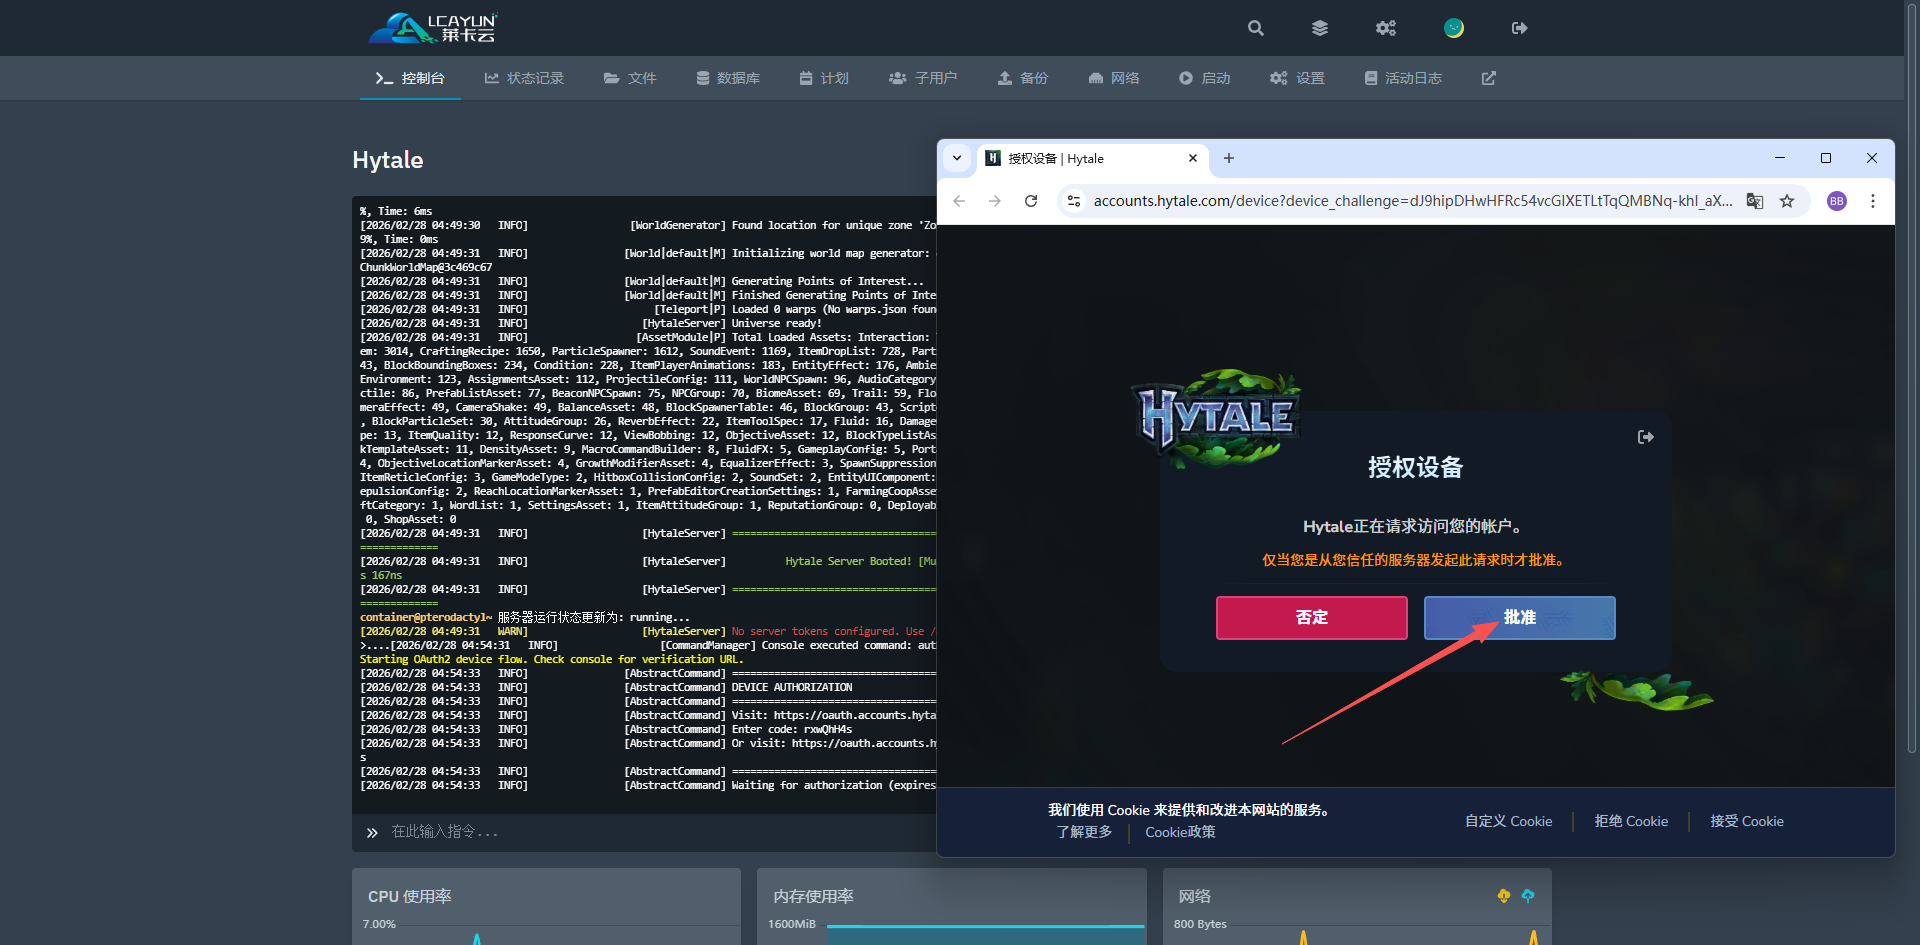
Task: Click the user avatar icon in header
Action: tap(1453, 28)
